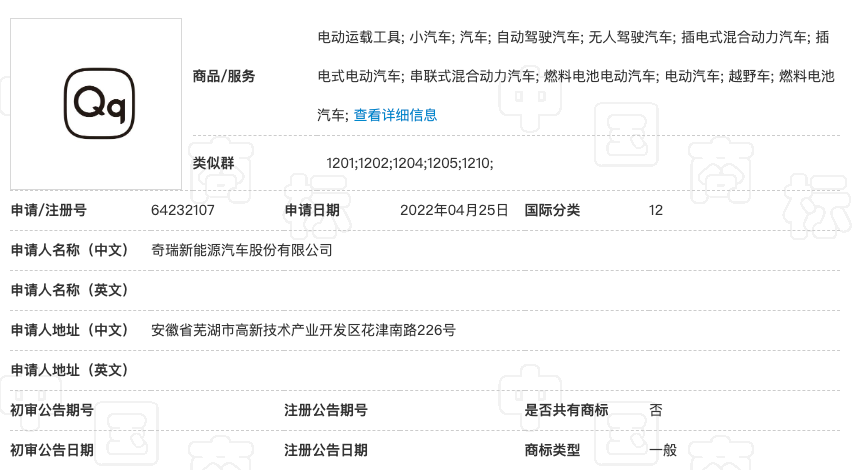Select similar group codes 1201;1202;1204;1205;1210;
863x470 pixels.
click(410, 163)
